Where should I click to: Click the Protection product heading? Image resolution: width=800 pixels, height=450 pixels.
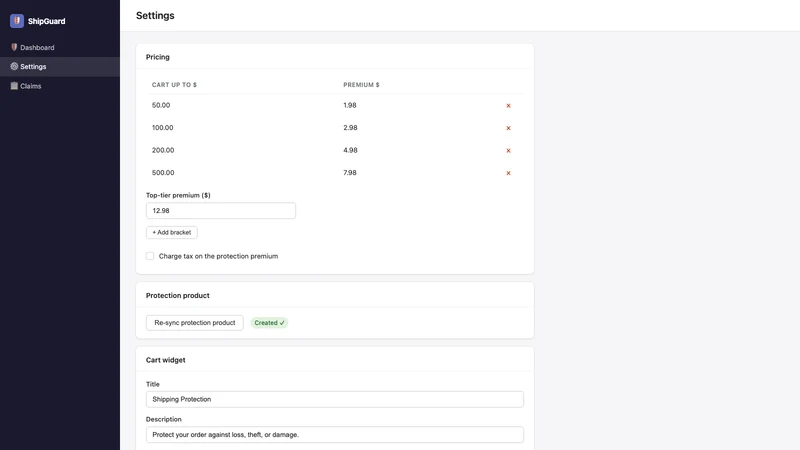point(178,295)
